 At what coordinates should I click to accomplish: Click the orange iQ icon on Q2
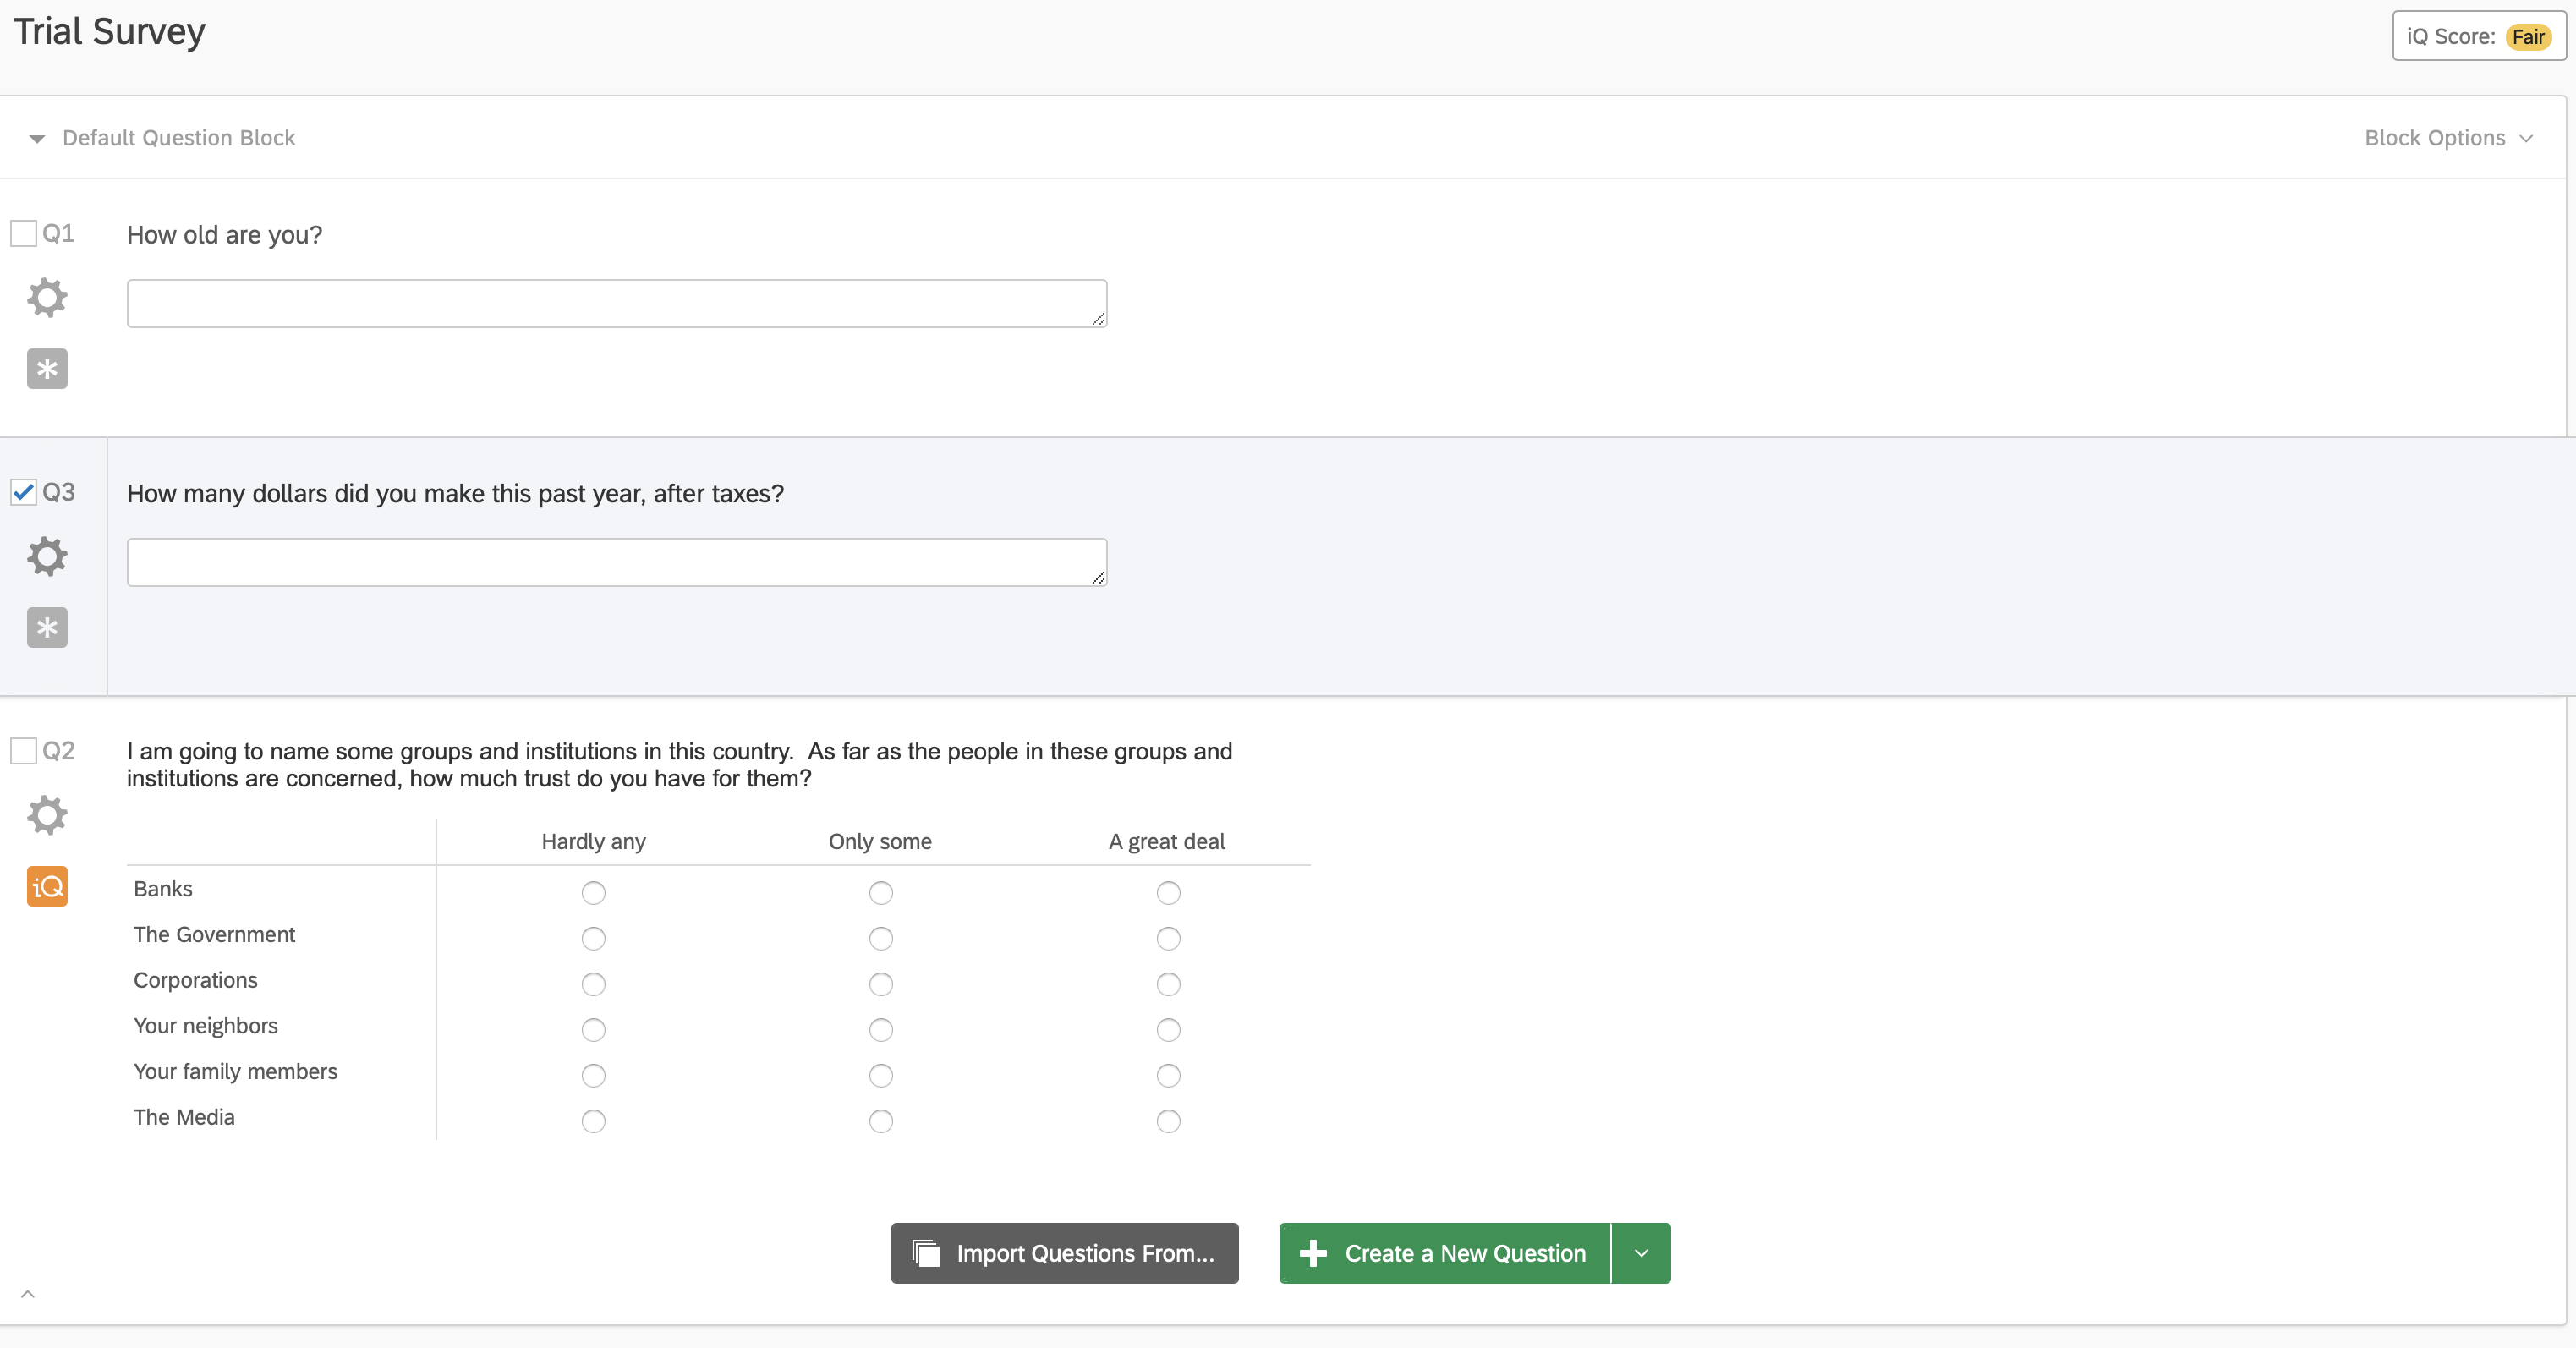click(47, 886)
